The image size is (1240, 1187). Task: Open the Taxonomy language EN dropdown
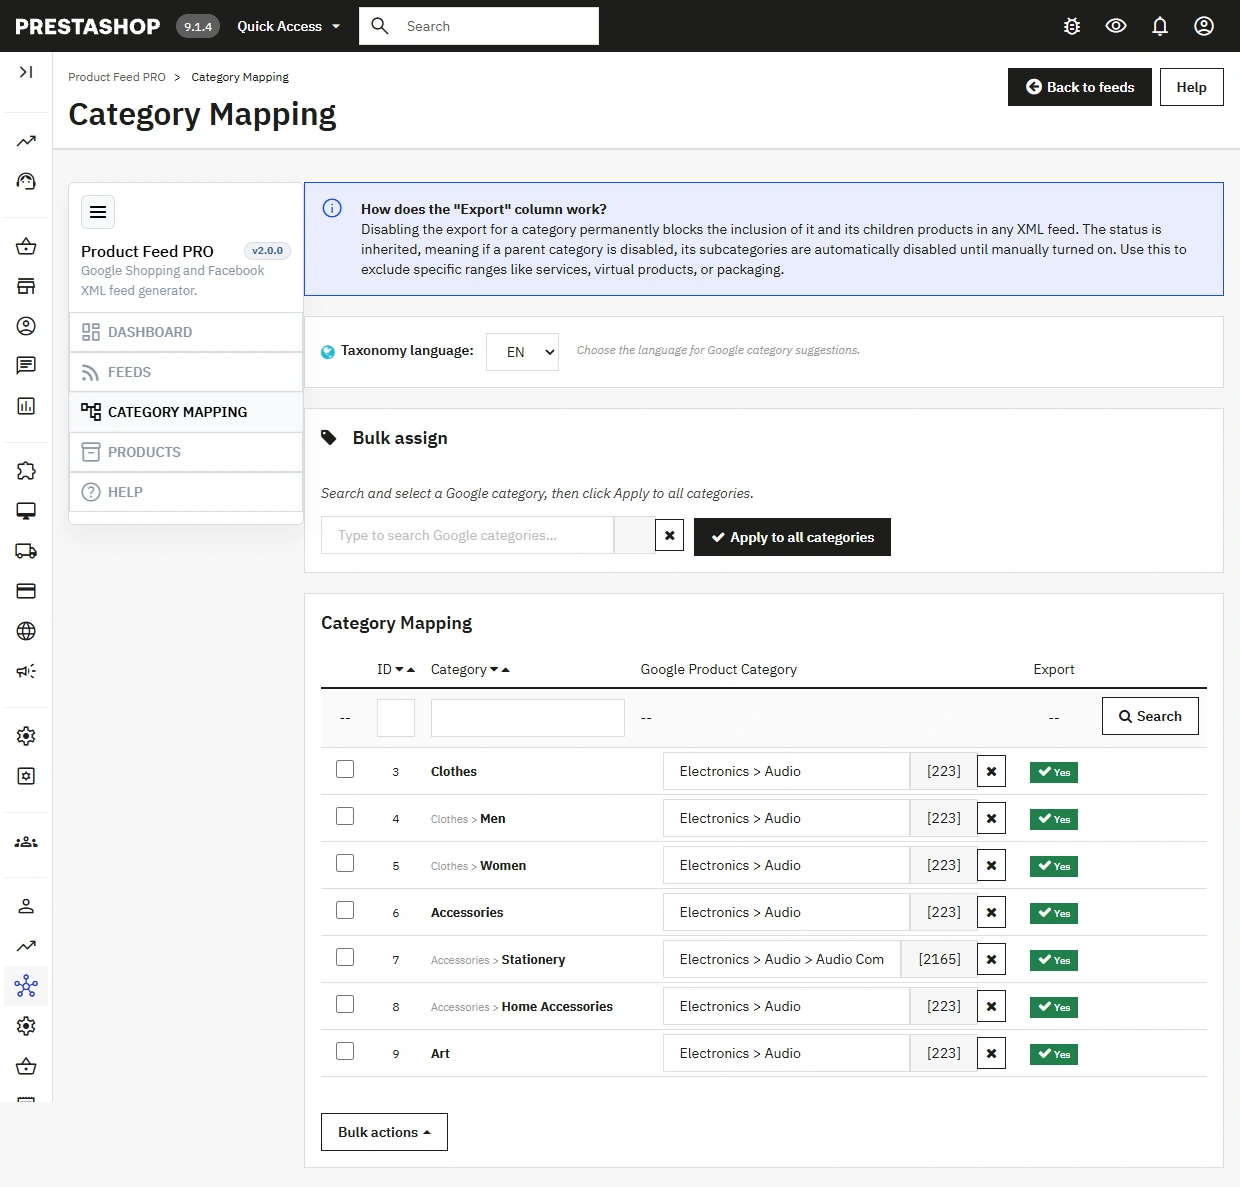[522, 352]
